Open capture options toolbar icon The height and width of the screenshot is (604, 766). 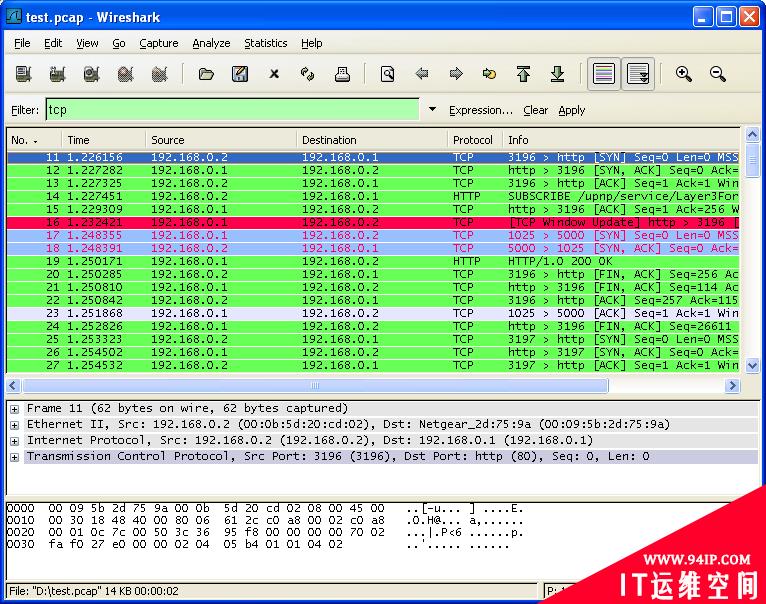coord(57,74)
